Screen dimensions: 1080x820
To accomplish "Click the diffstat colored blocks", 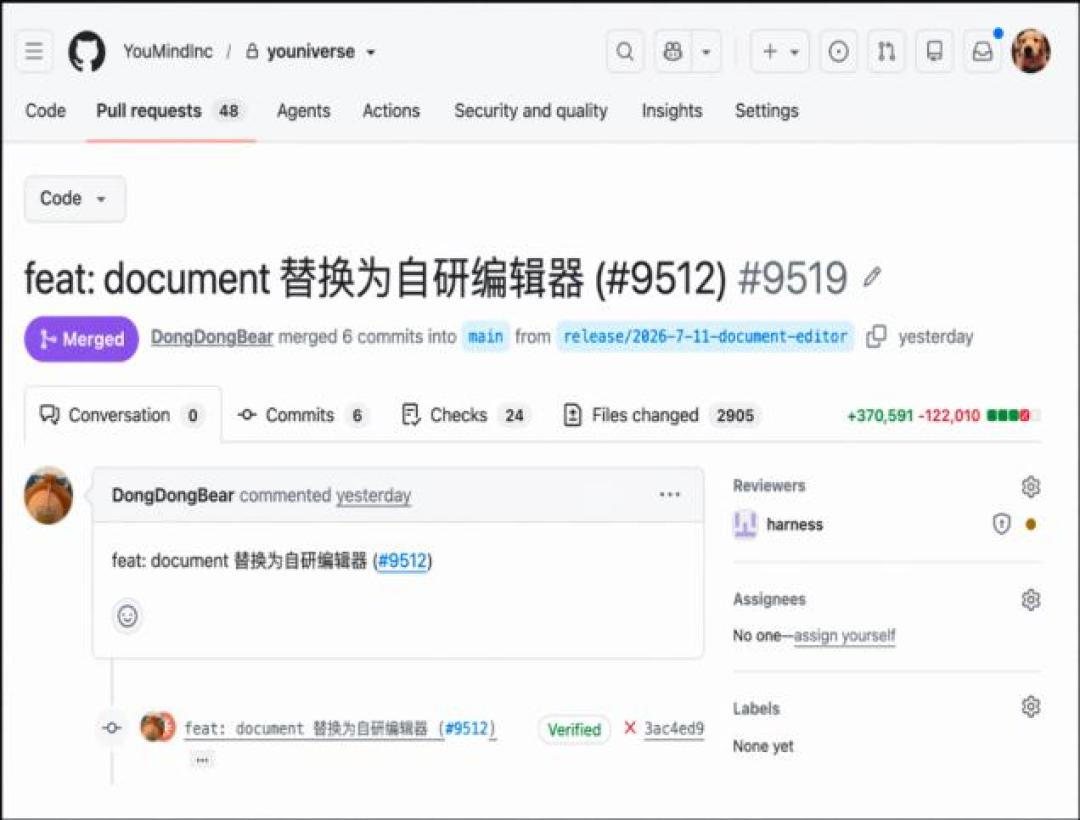I will click(x=1012, y=415).
